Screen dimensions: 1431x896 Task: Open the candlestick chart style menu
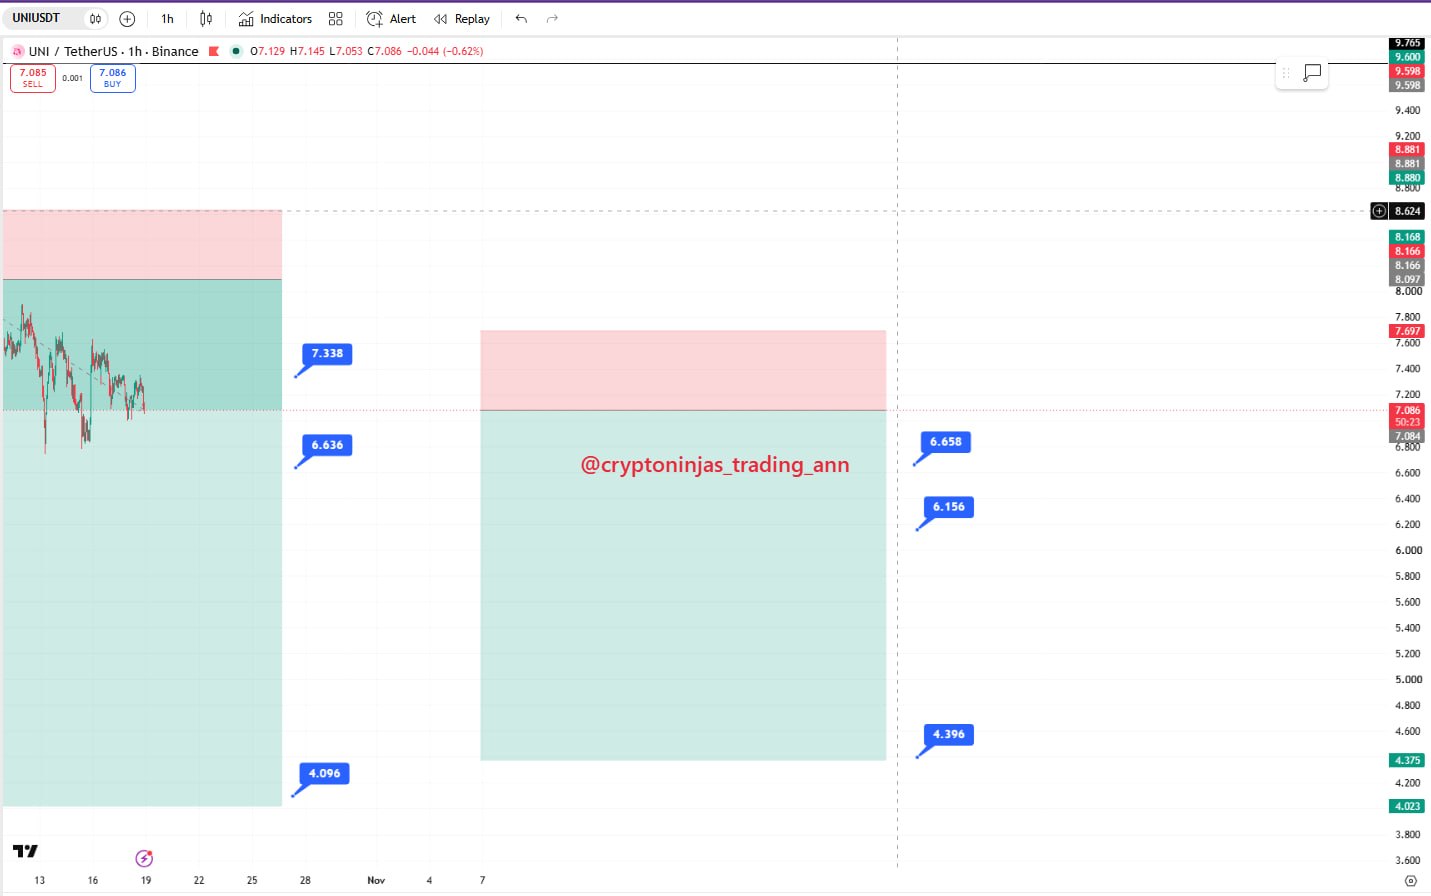pos(206,19)
